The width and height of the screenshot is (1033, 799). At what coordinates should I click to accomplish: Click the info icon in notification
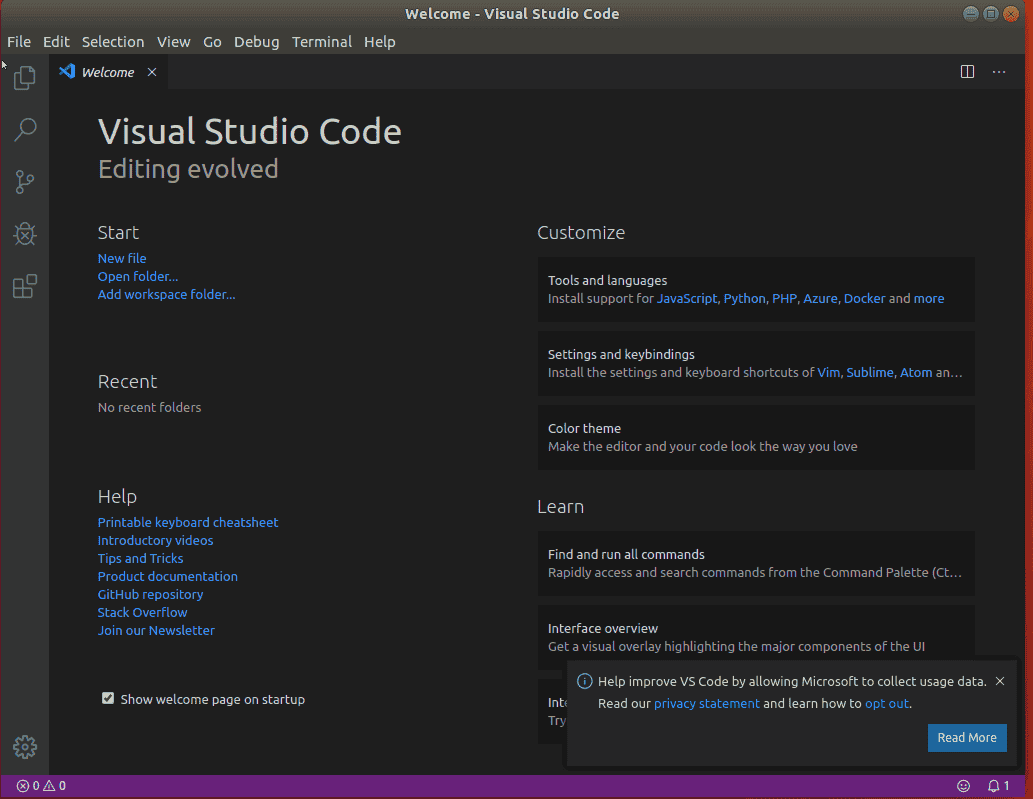[x=584, y=681]
